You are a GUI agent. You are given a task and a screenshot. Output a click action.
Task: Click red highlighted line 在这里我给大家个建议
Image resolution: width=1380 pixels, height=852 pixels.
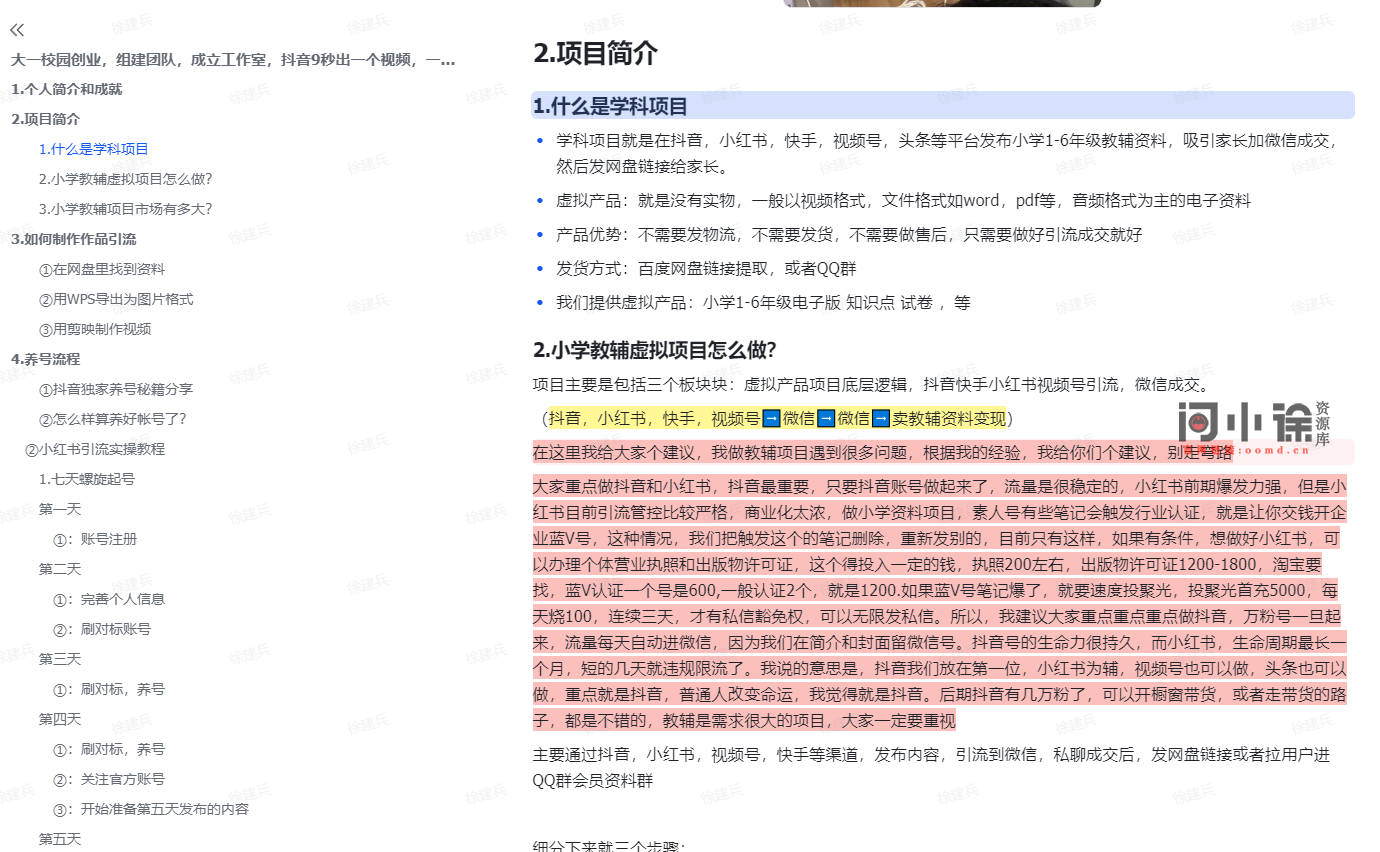(883, 452)
